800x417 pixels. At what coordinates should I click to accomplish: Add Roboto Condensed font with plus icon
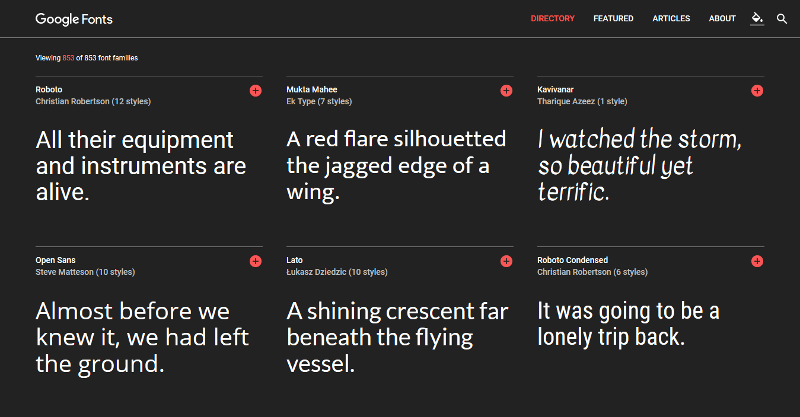click(757, 261)
